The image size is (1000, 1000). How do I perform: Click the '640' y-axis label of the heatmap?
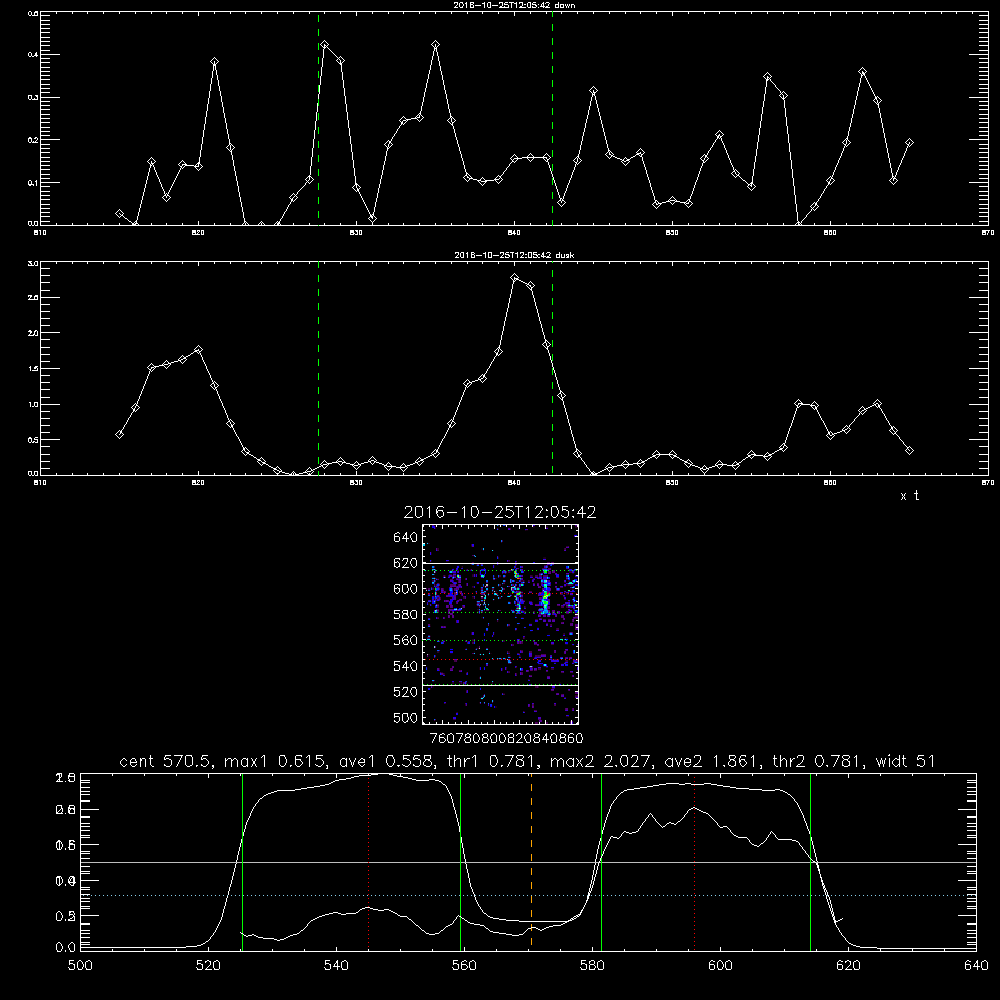click(x=406, y=538)
